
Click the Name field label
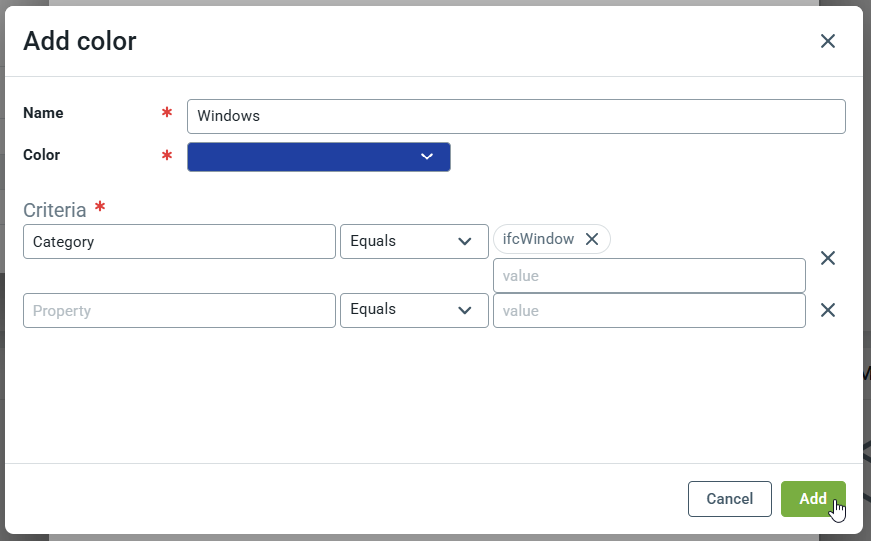(43, 113)
